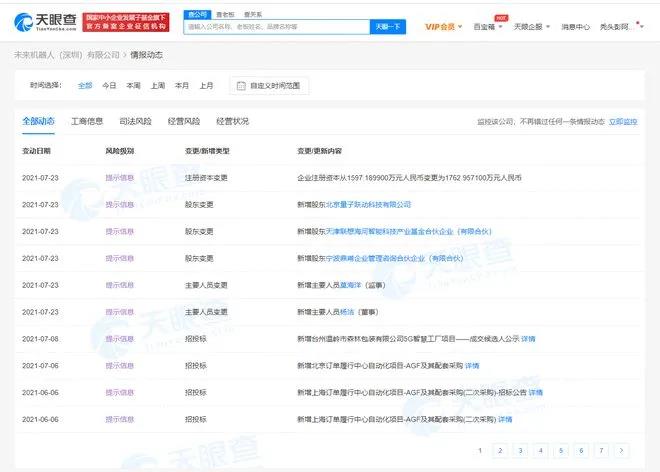Select the 今日 time filter
This screenshot has height=472, width=660.
(x=109, y=86)
